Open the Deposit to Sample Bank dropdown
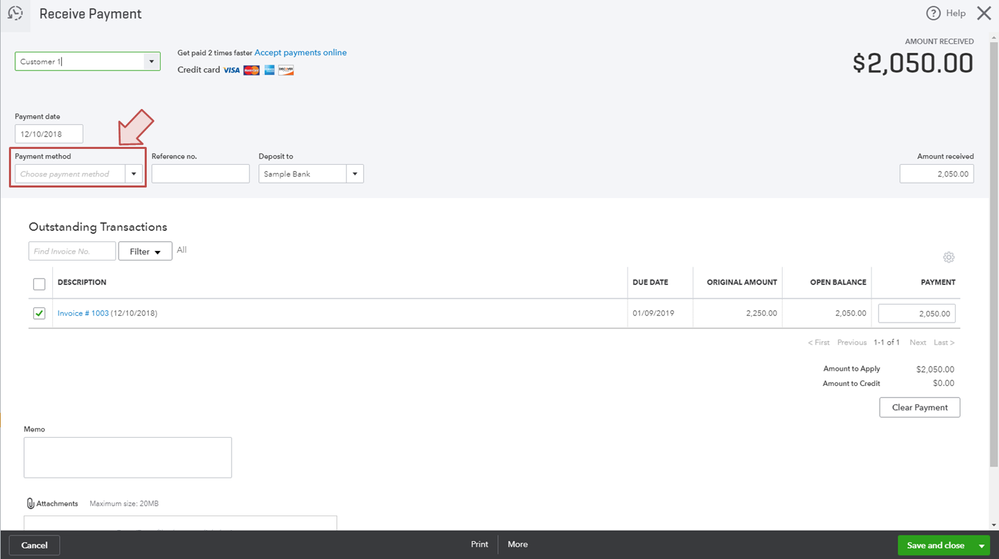The width and height of the screenshot is (999, 559). pyautogui.click(x=355, y=174)
